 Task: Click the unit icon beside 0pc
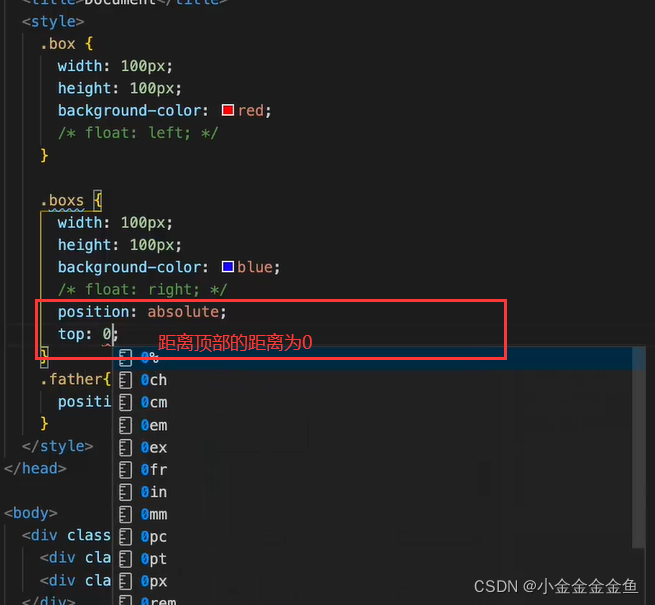point(125,537)
